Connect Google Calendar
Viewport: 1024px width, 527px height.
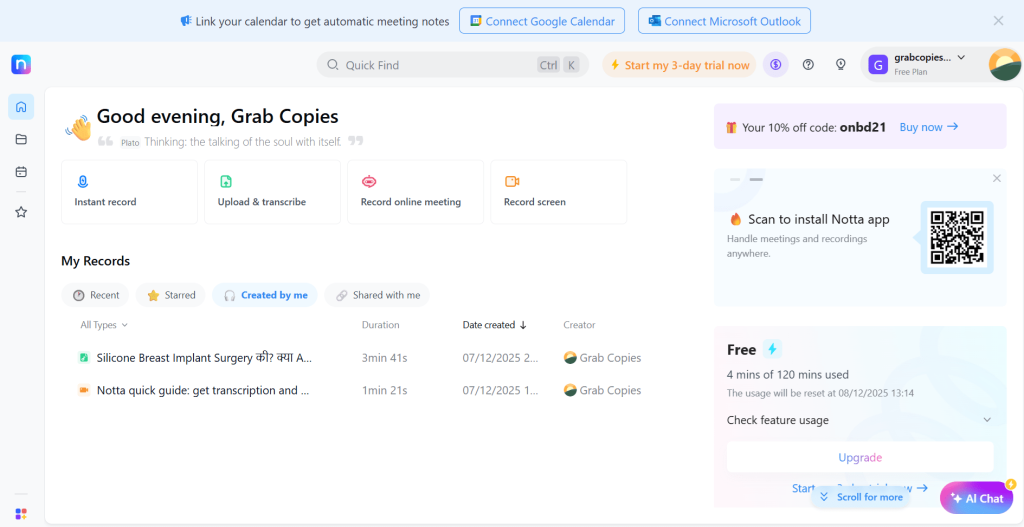click(x=542, y=21)
